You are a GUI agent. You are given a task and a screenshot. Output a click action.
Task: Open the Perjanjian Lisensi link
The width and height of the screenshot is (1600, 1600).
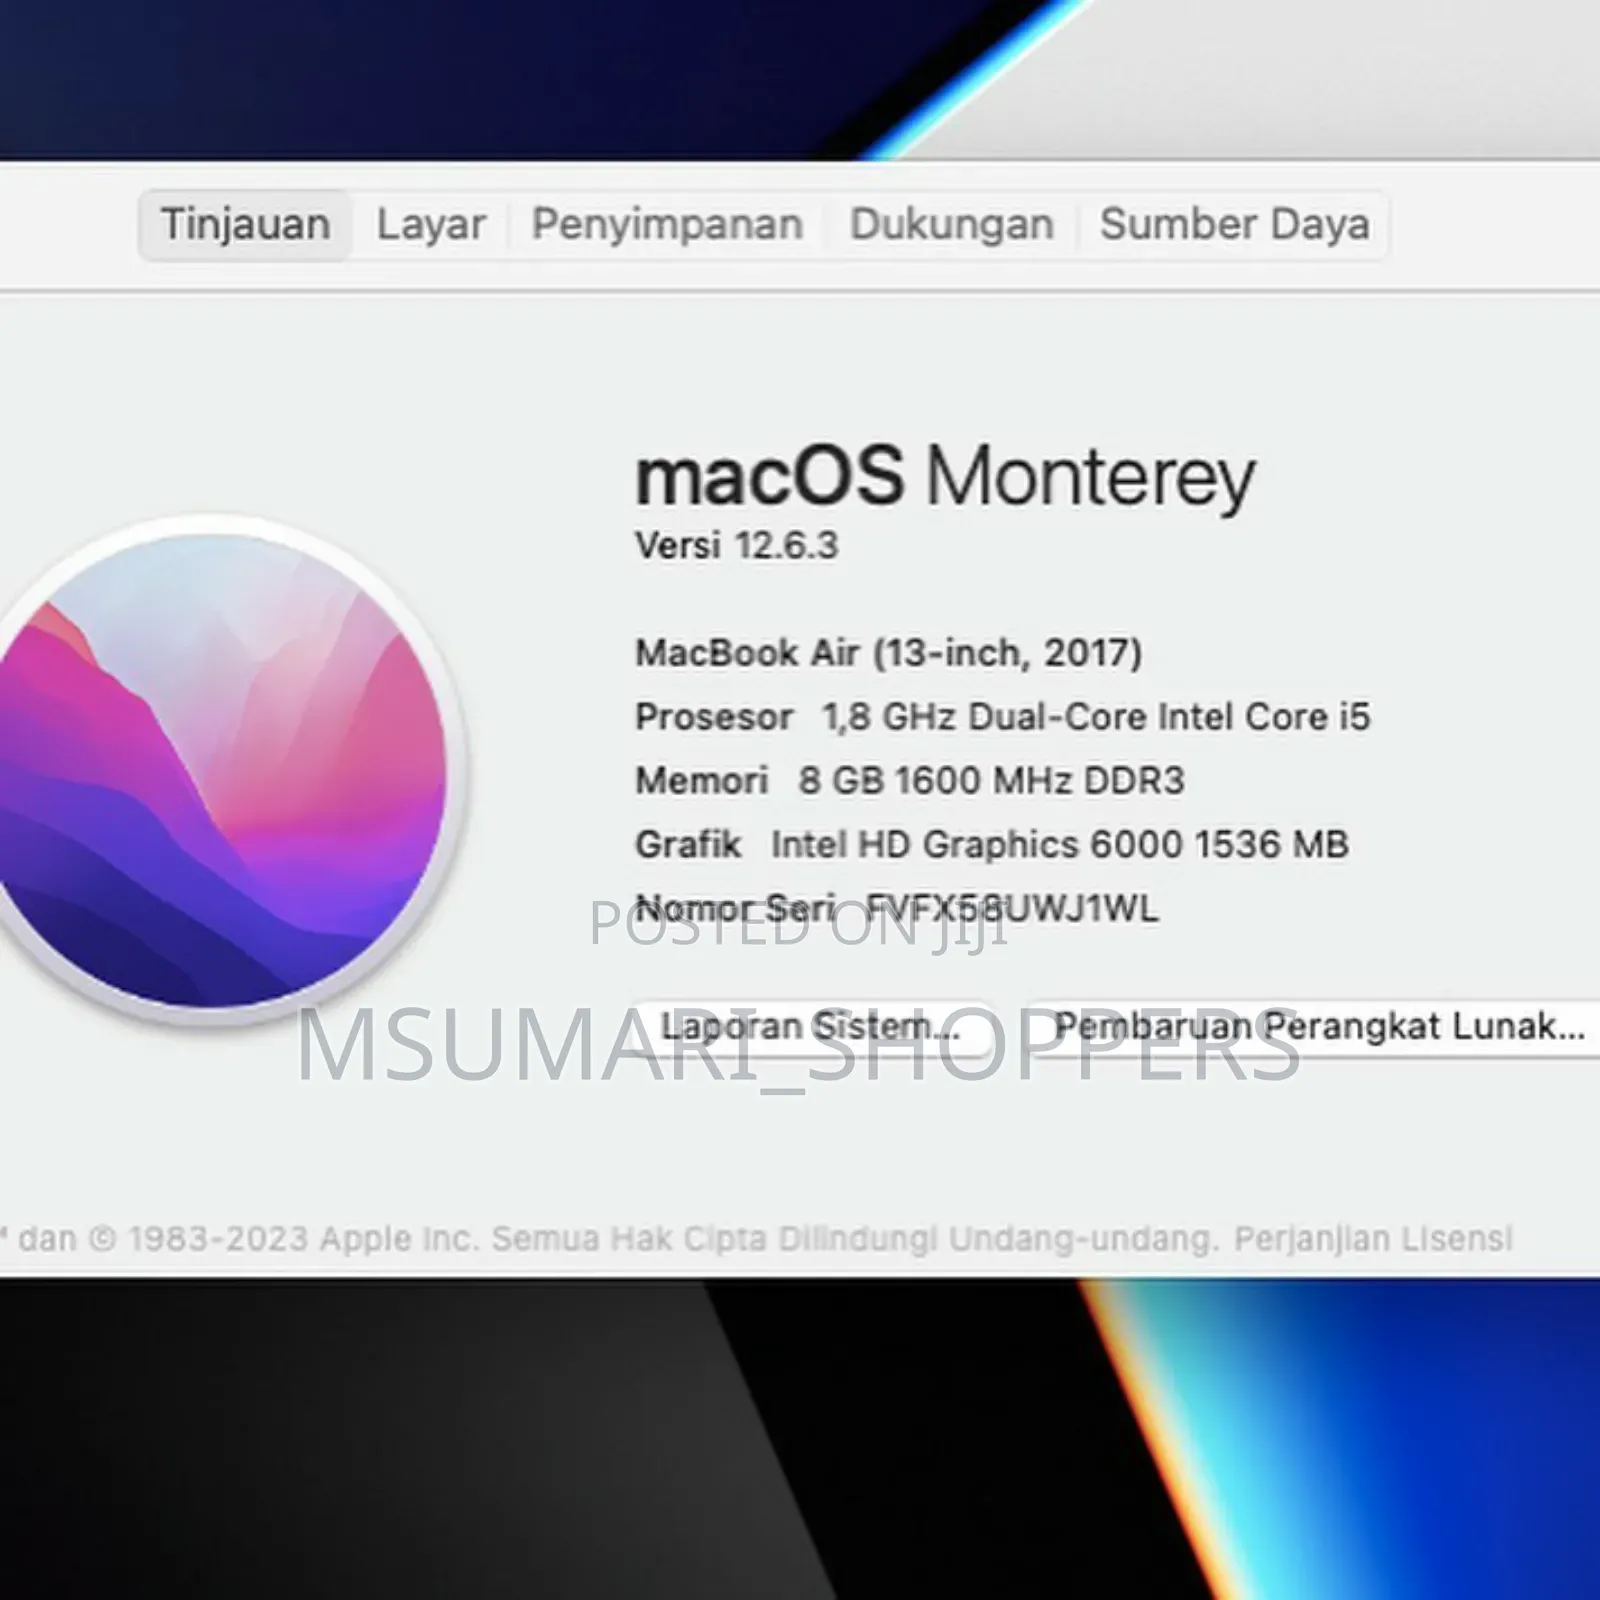click(1373, 1239)
